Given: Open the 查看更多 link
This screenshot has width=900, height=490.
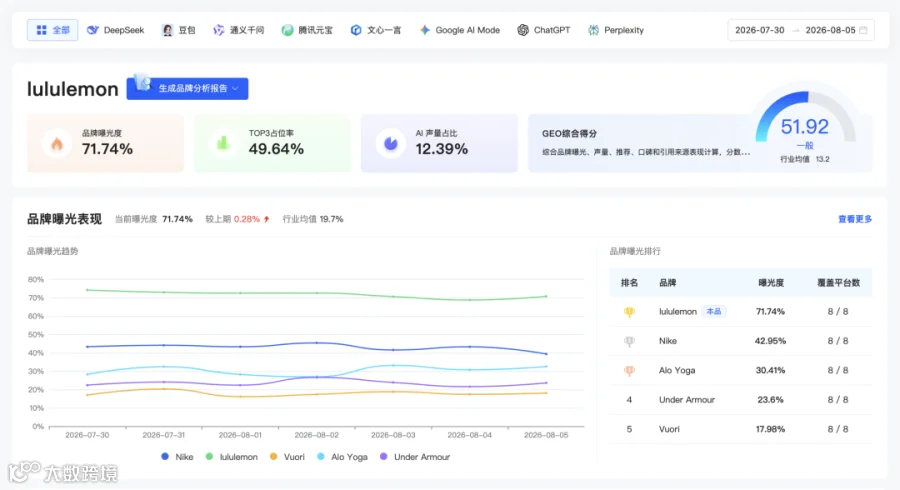Looking at the screenshot, I should pos(855,219).
